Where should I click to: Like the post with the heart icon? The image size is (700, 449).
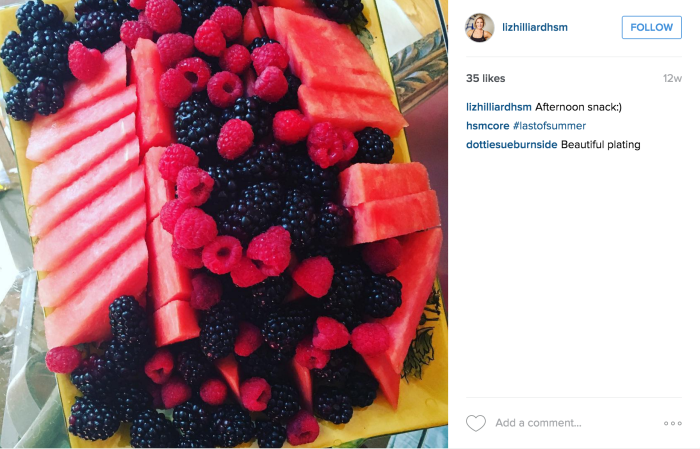[x=475, y=423]
